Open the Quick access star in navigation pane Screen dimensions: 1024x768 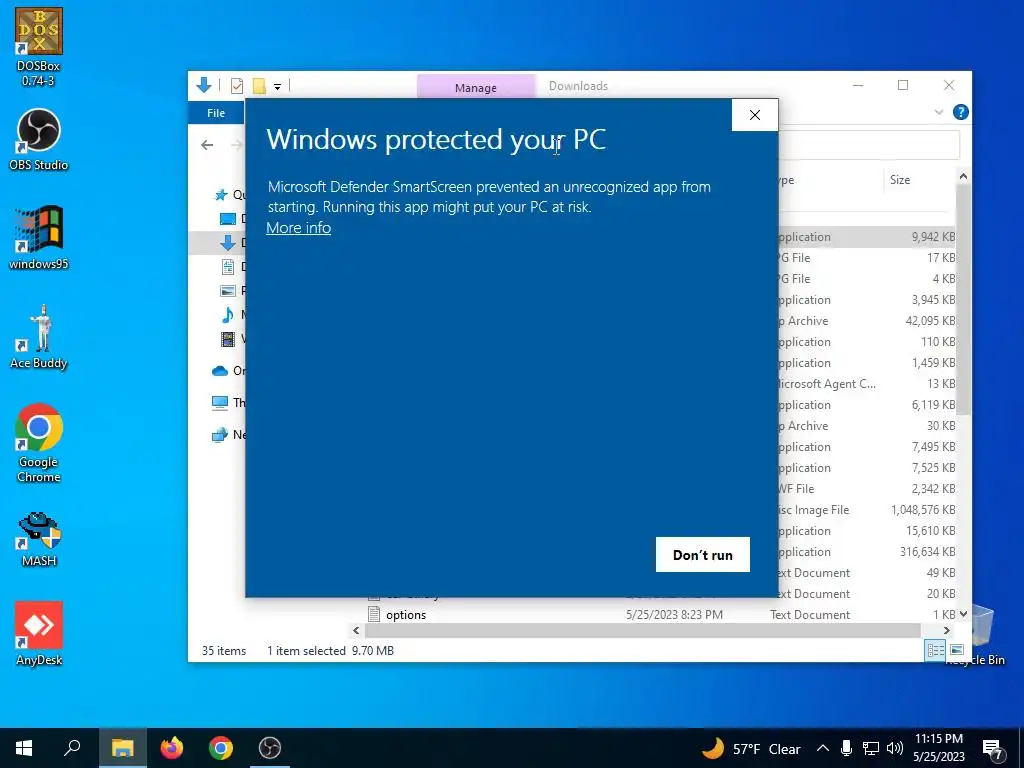[221, 195]
